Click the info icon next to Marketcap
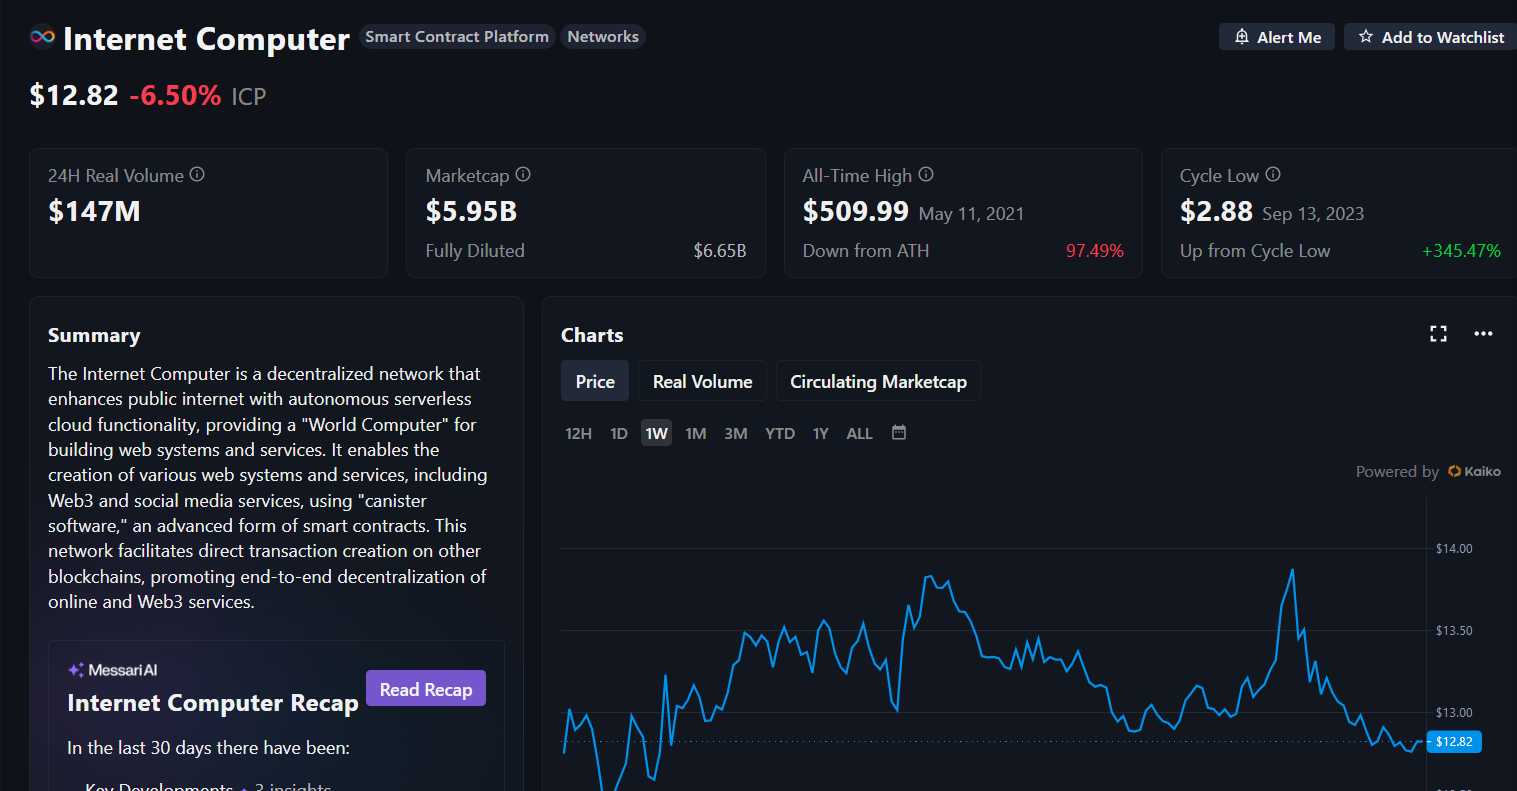Image resolution: width=1517 pixels, height=791 pixels. pos(523,174)
